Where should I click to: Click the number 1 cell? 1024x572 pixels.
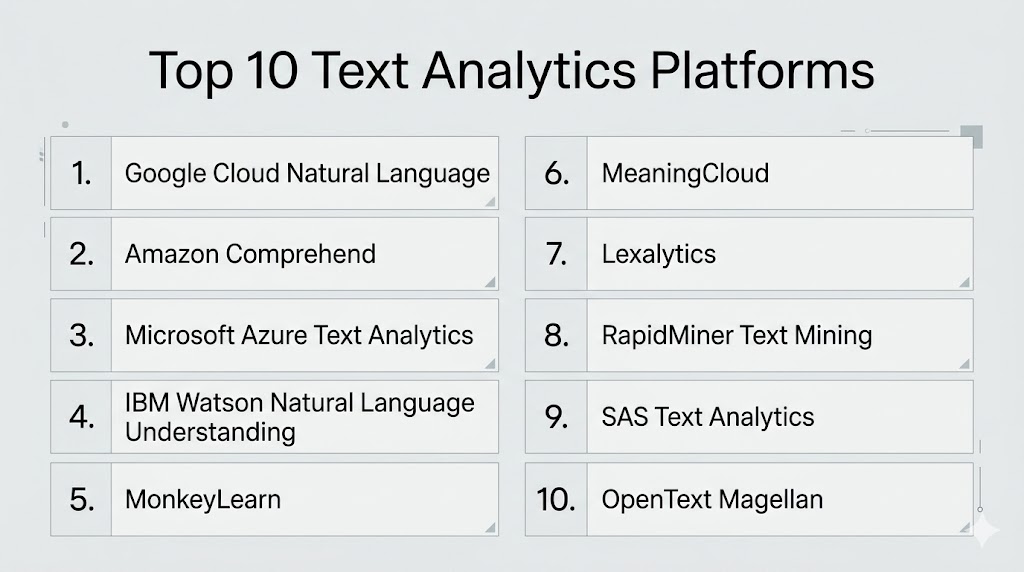coord(81,173)
